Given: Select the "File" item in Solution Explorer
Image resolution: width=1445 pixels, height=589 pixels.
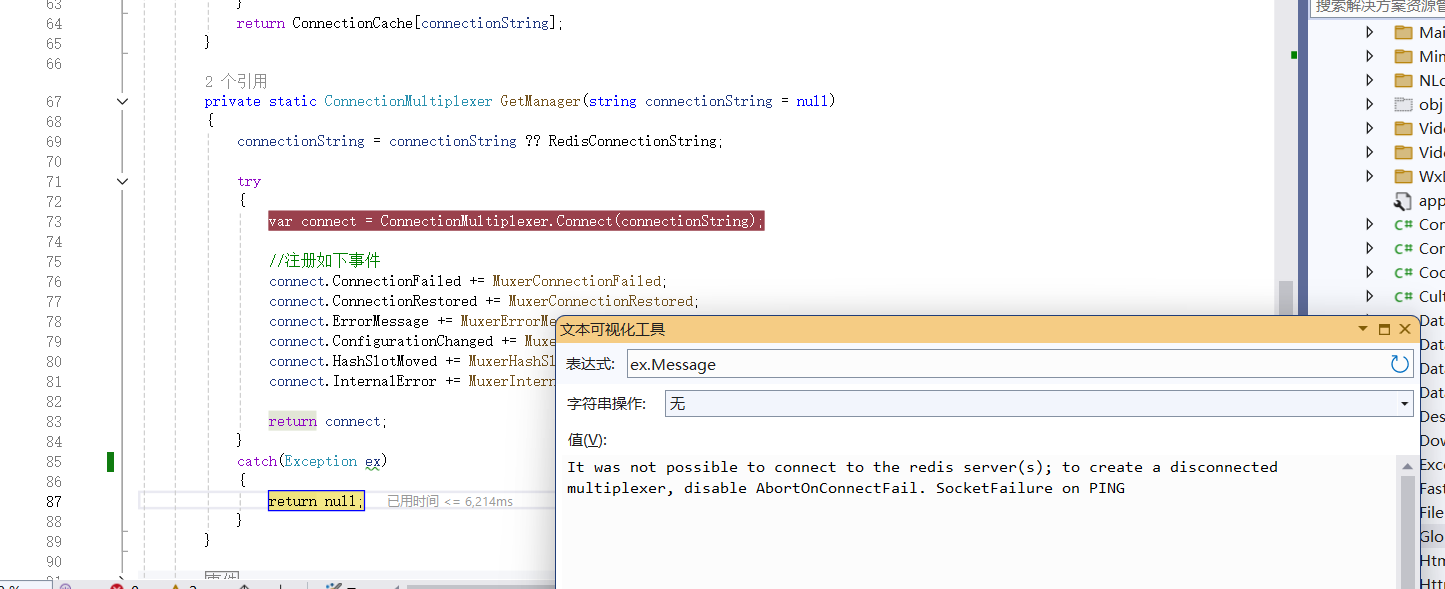Looking at the screenshot, I should point(1432,512).
